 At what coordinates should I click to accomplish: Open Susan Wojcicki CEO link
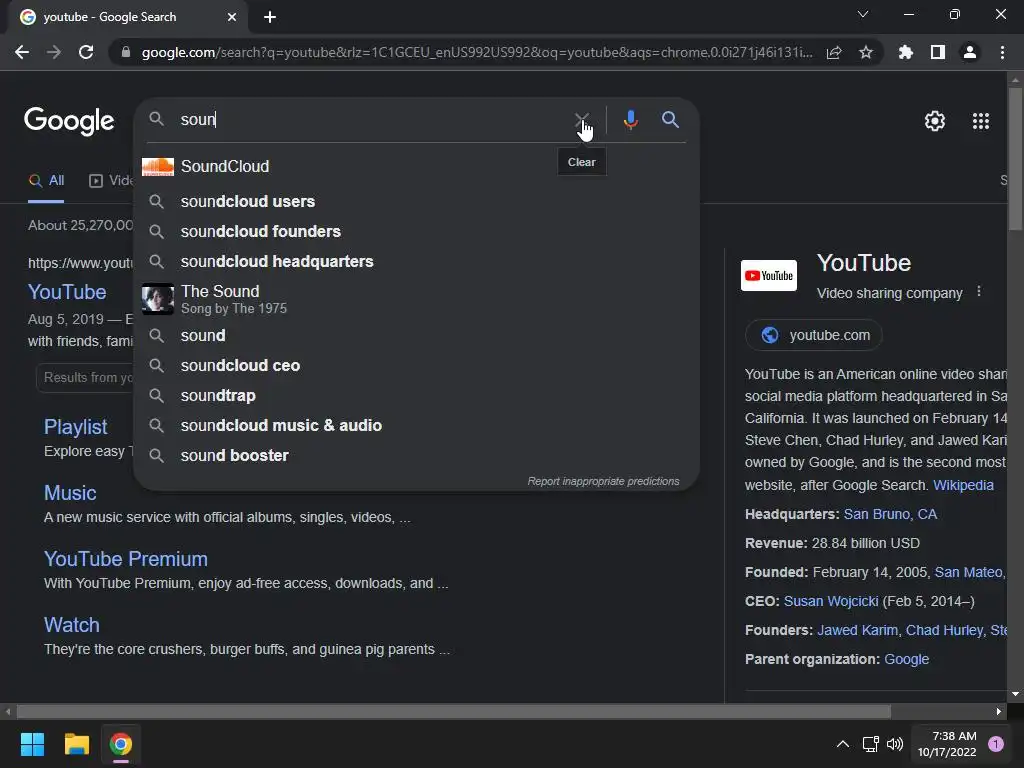click(x=831, y=601)
